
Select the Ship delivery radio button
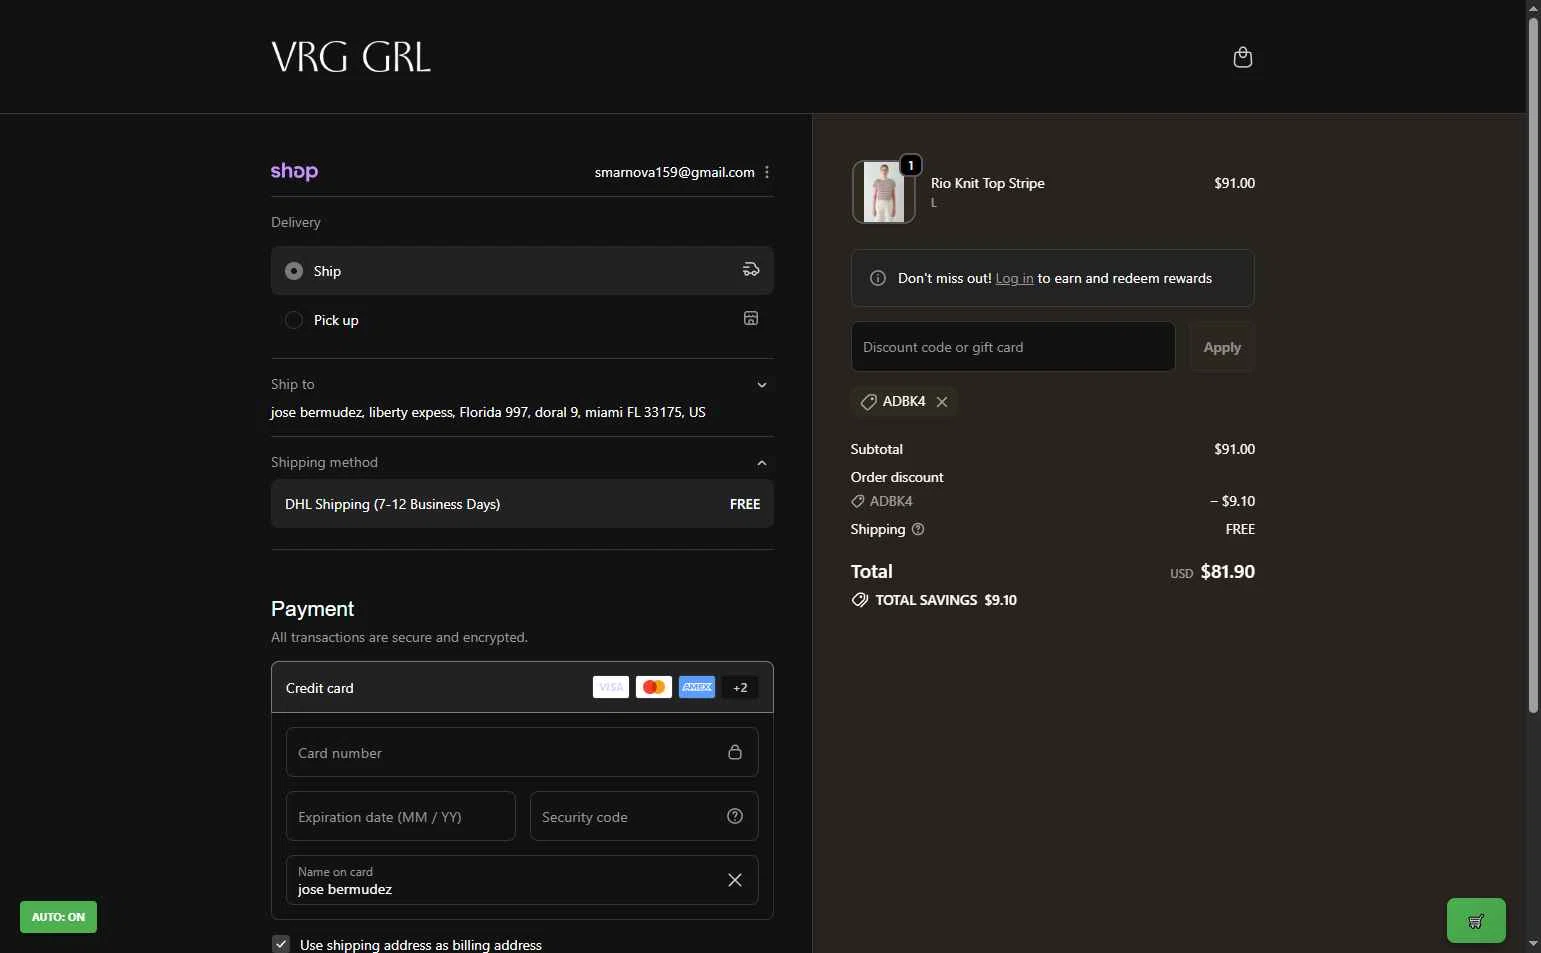(294, 271)
